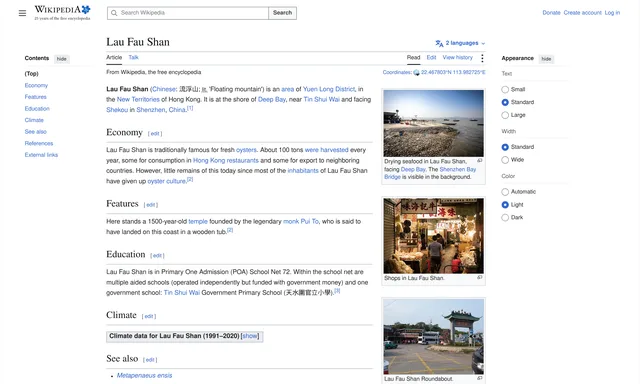Select the Read tab
Viewport: 640px width, 384px height.
(x=413, y=58)
